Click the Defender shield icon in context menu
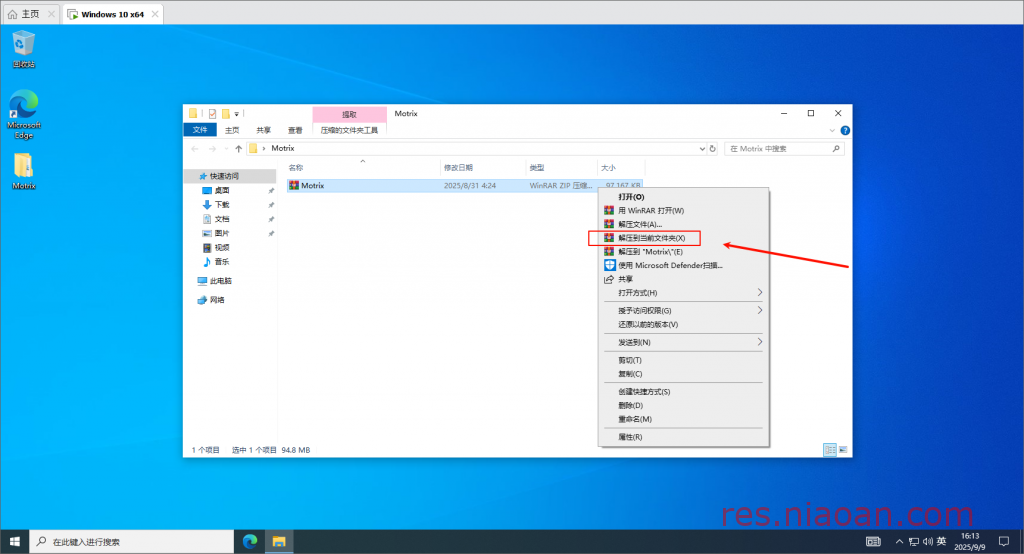The image size is (1024, 554). coord(609,265)
